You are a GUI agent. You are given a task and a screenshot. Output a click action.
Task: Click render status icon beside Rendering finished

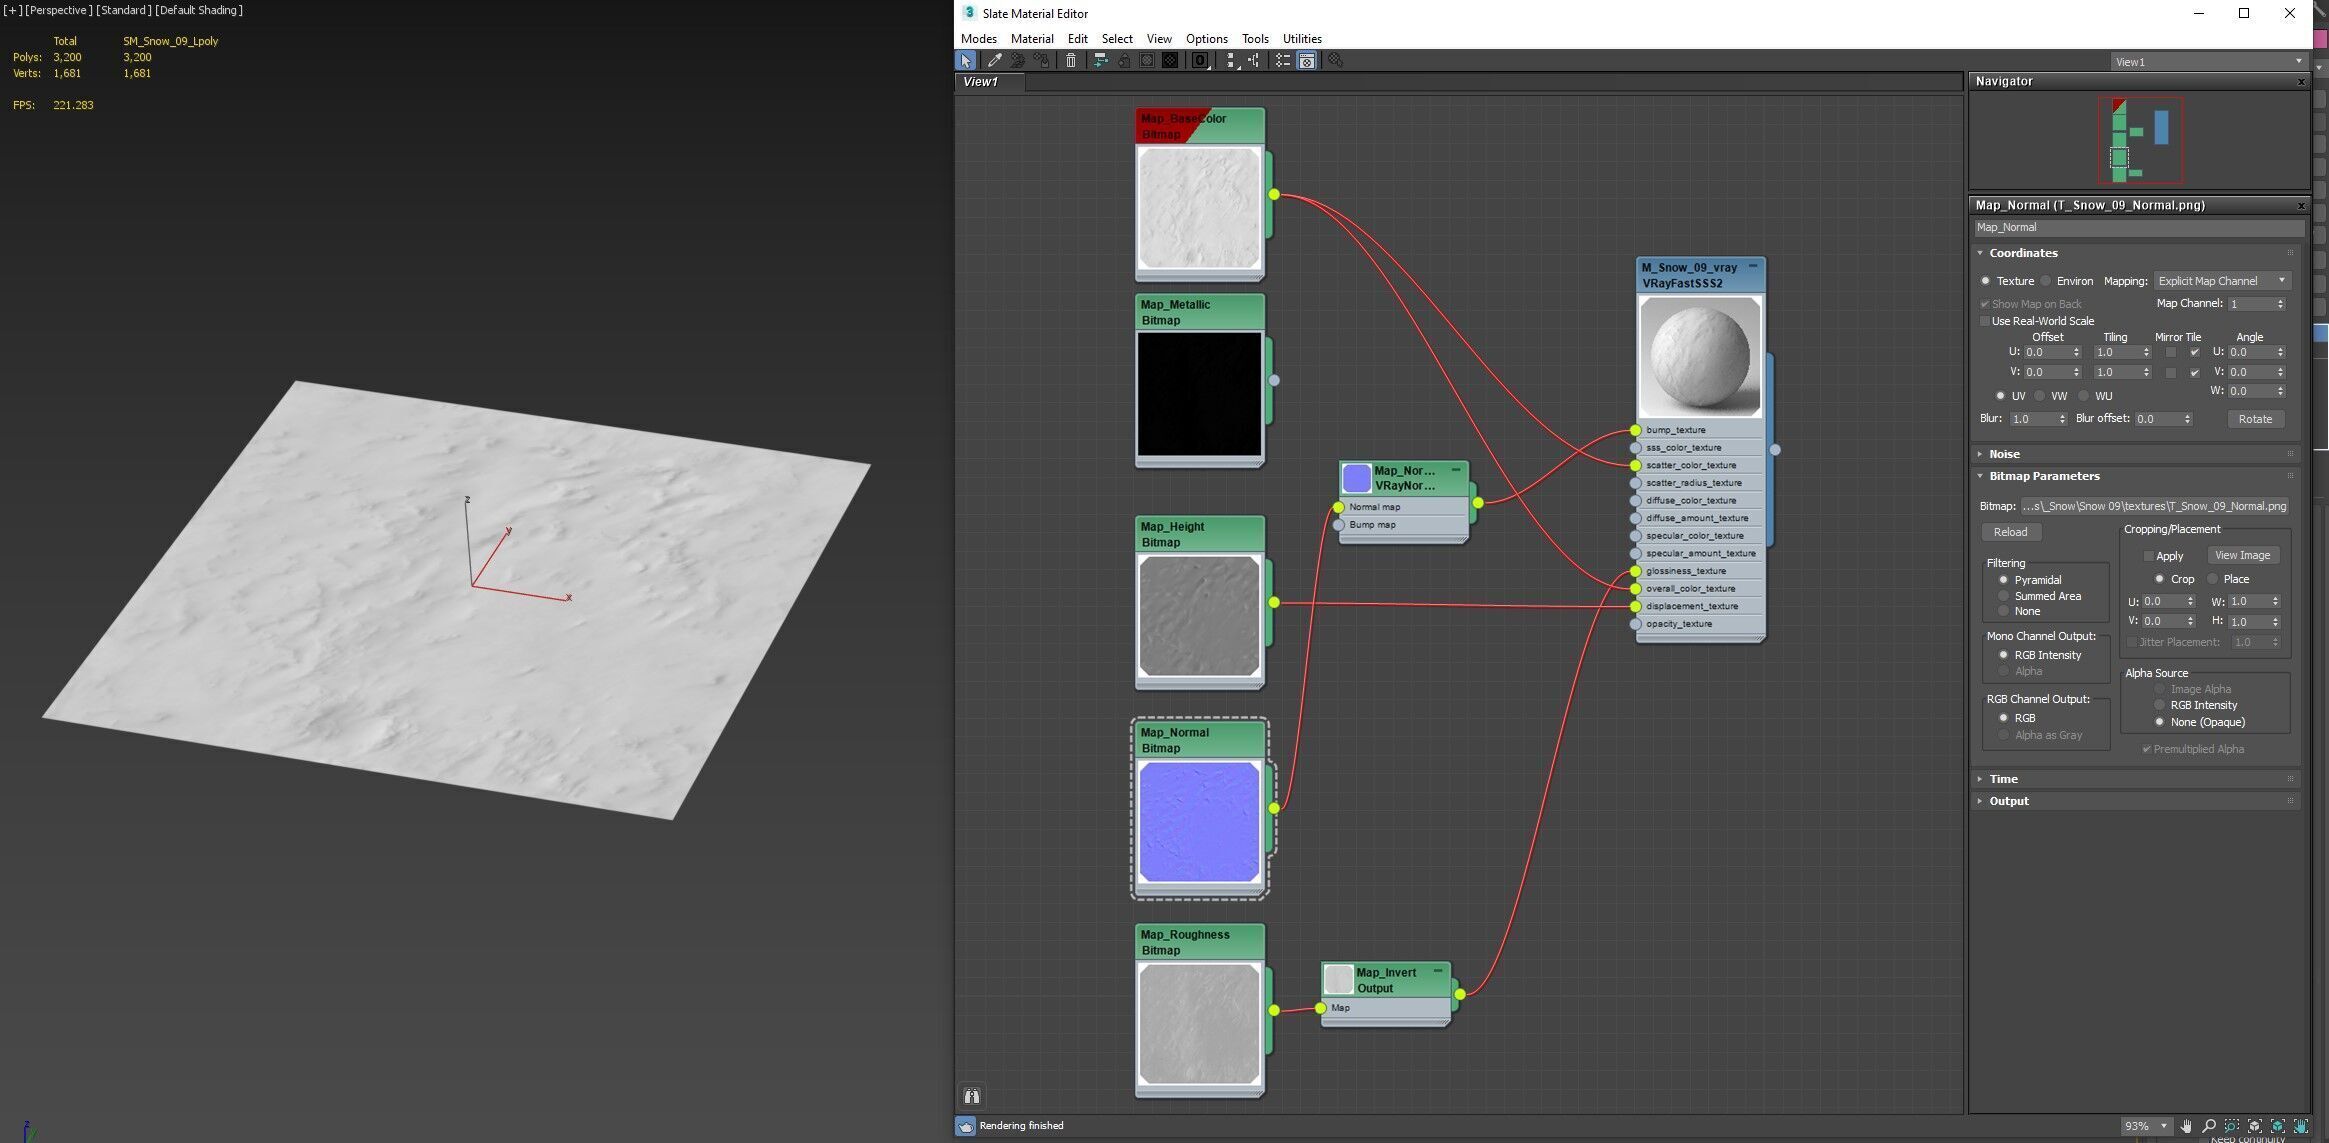pos(965,1126)
